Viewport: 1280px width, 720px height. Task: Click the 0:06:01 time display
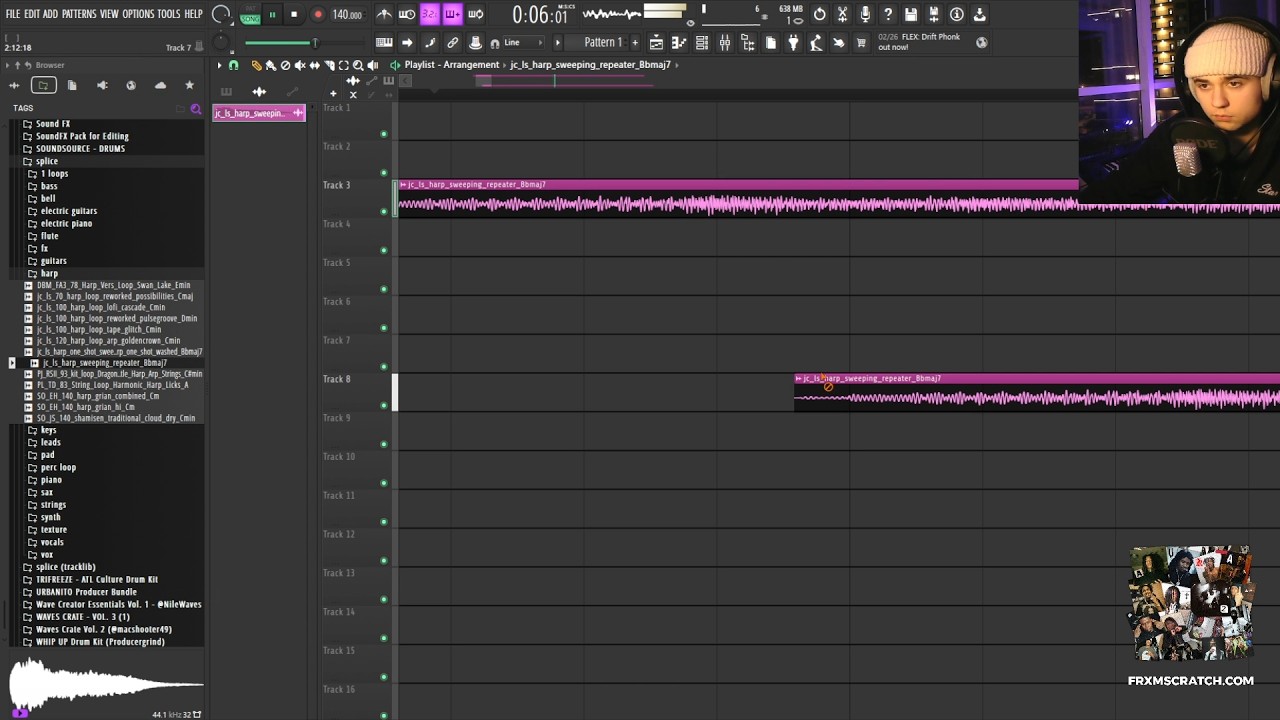click(540, 15)
